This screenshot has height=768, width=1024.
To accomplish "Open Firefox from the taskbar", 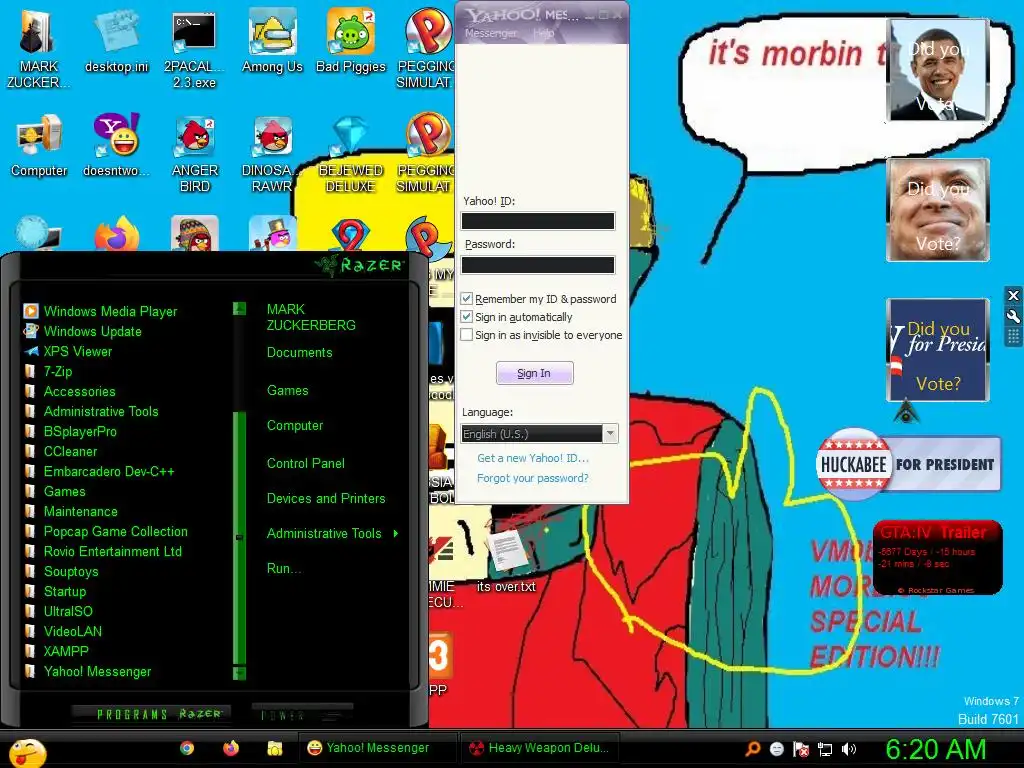I will coord(231,748).
